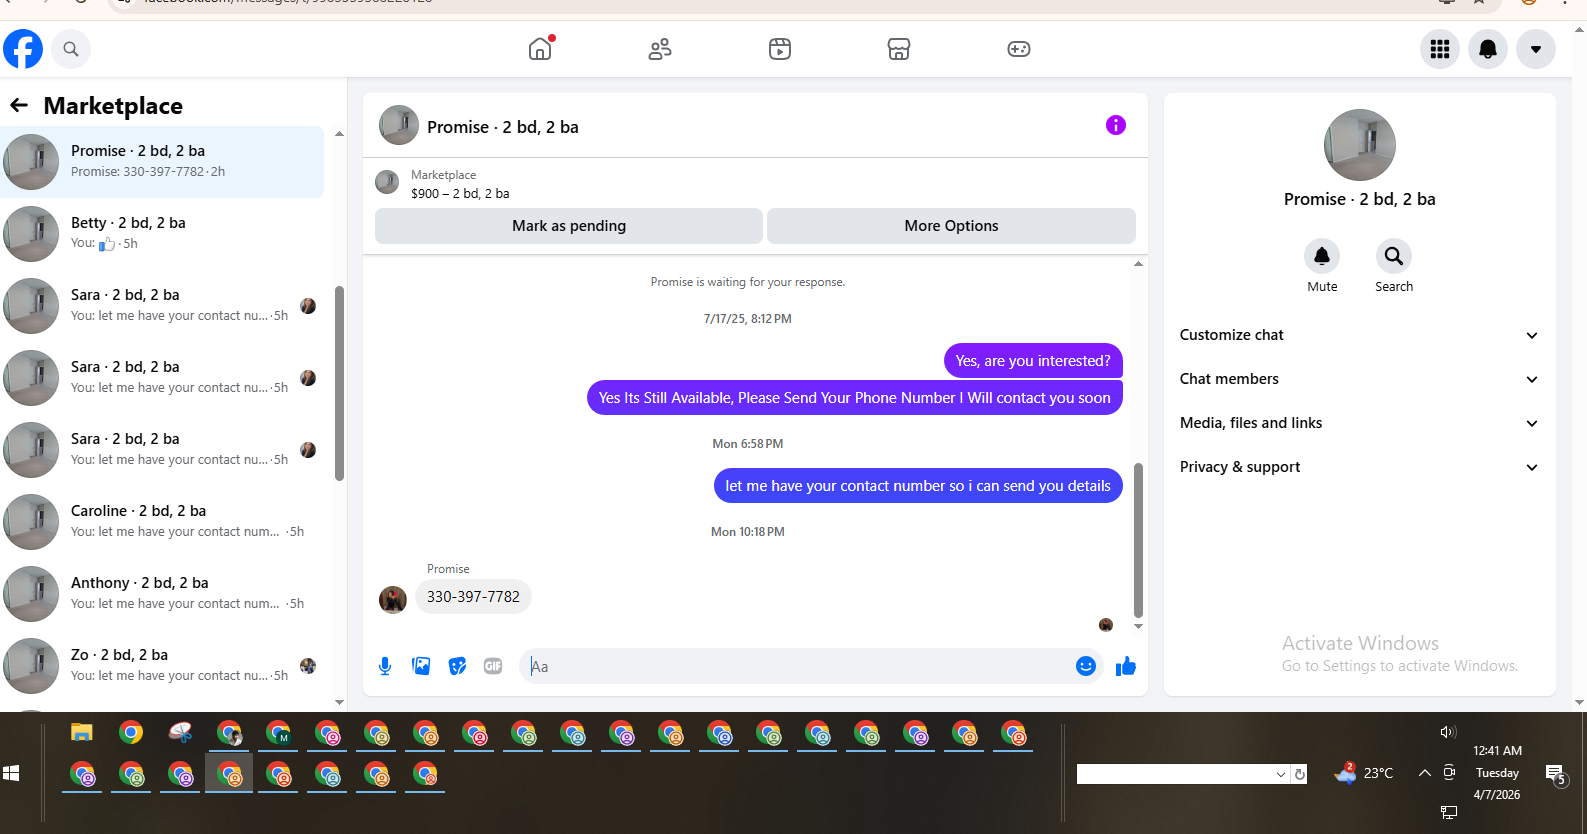Select the Zo conversation in the list
This screenshot has width=1587, height=834.
click(x=162, y=666)
